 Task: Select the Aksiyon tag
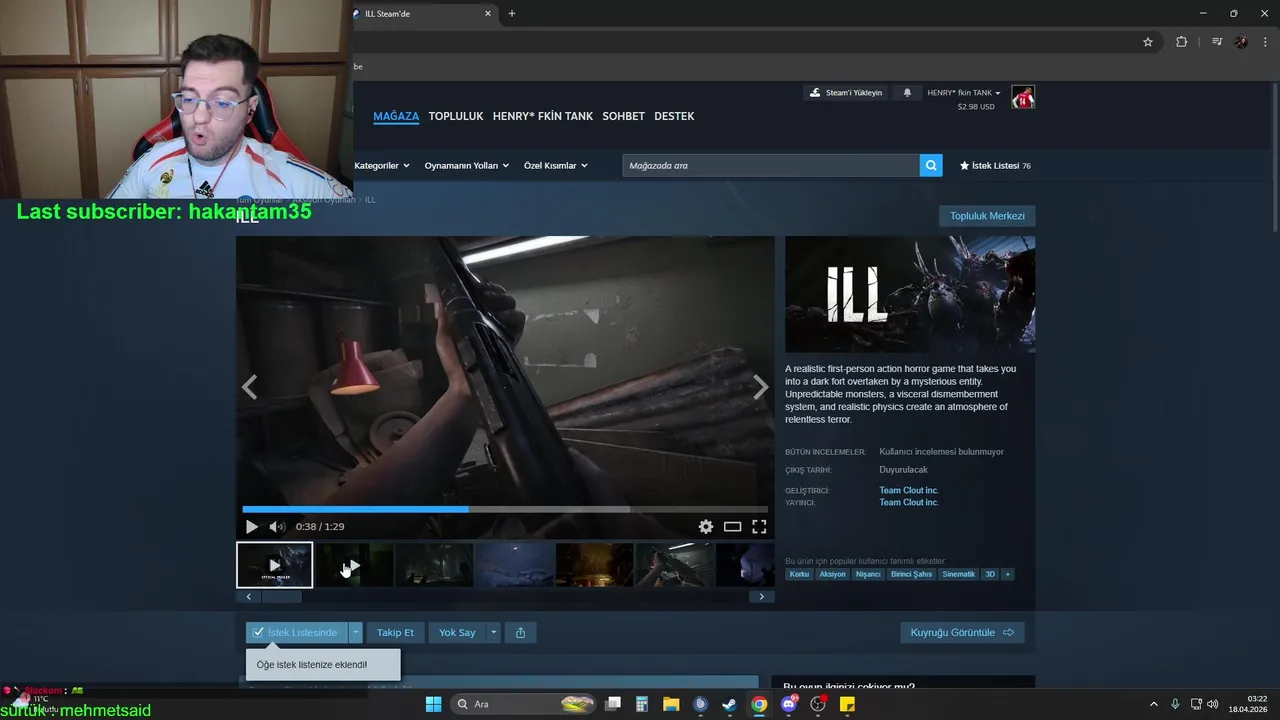click(x=832, y=574)
